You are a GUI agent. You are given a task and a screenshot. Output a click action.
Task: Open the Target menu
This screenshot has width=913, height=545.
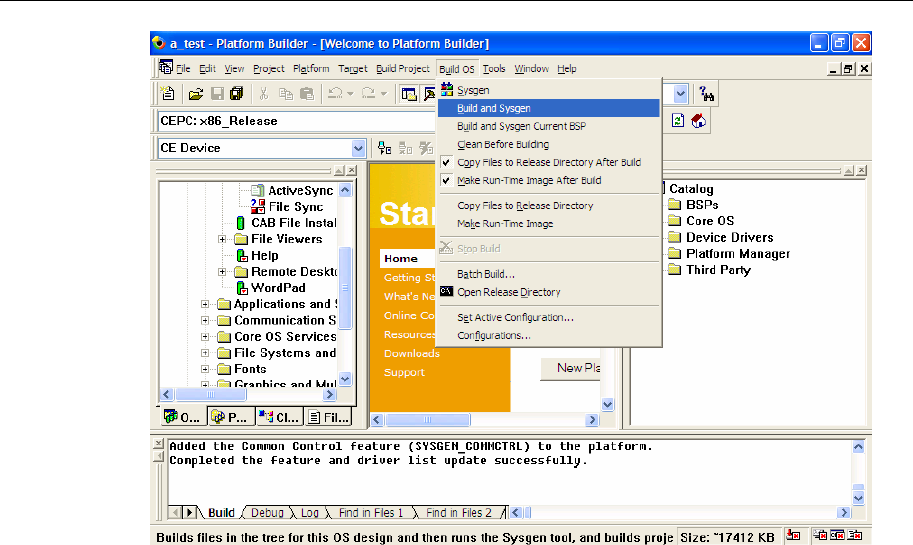353,69
